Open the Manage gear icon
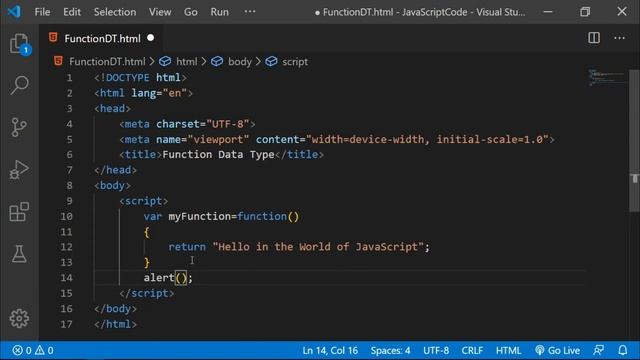Screen dimensions: 640x360 pyautogui.click(x=19, y=318)
